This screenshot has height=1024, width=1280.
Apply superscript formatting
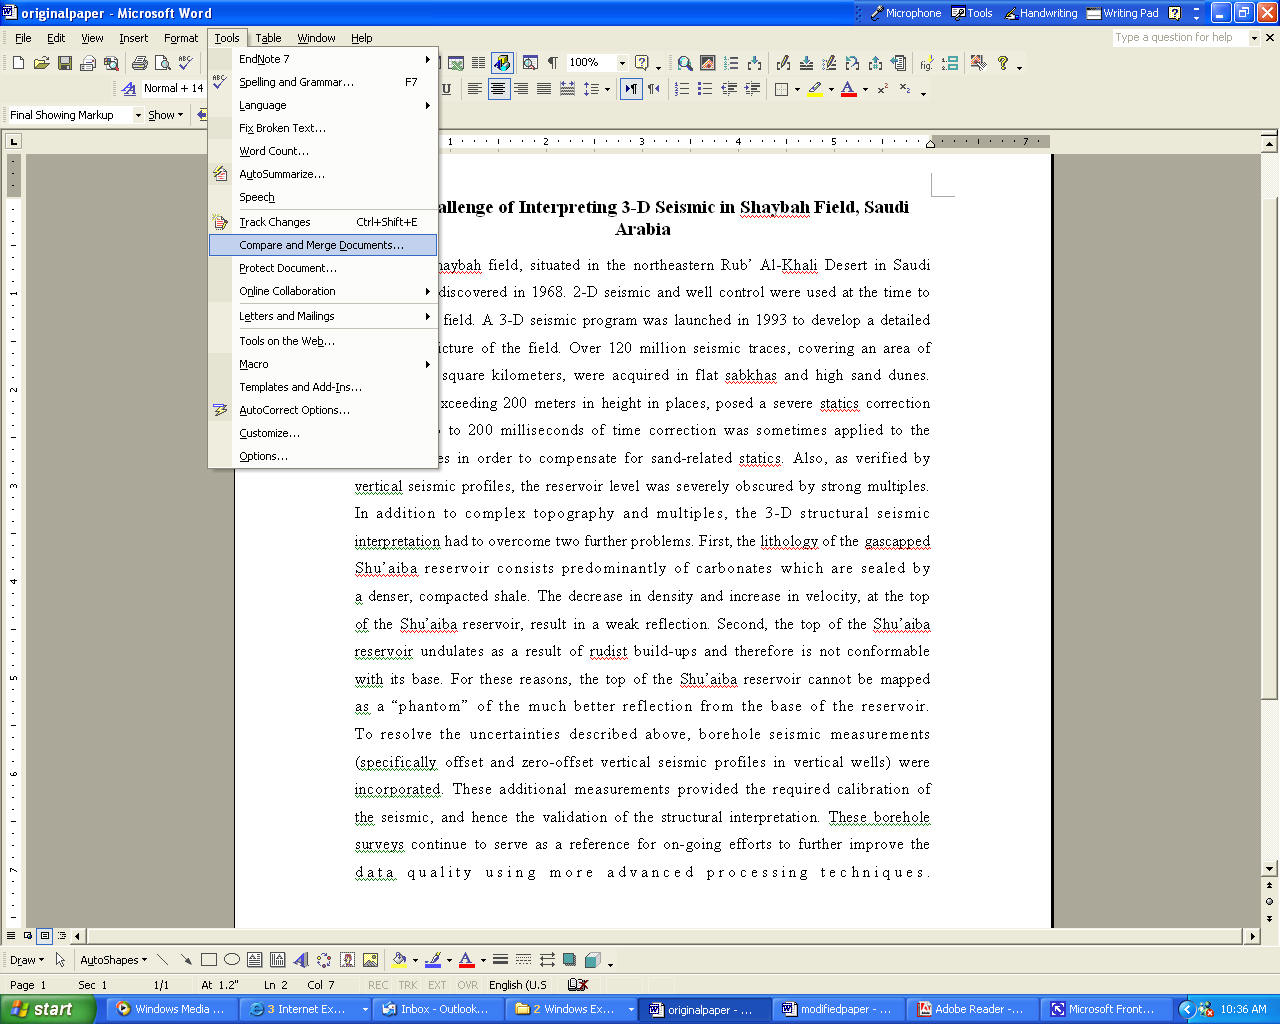(882, 89)
